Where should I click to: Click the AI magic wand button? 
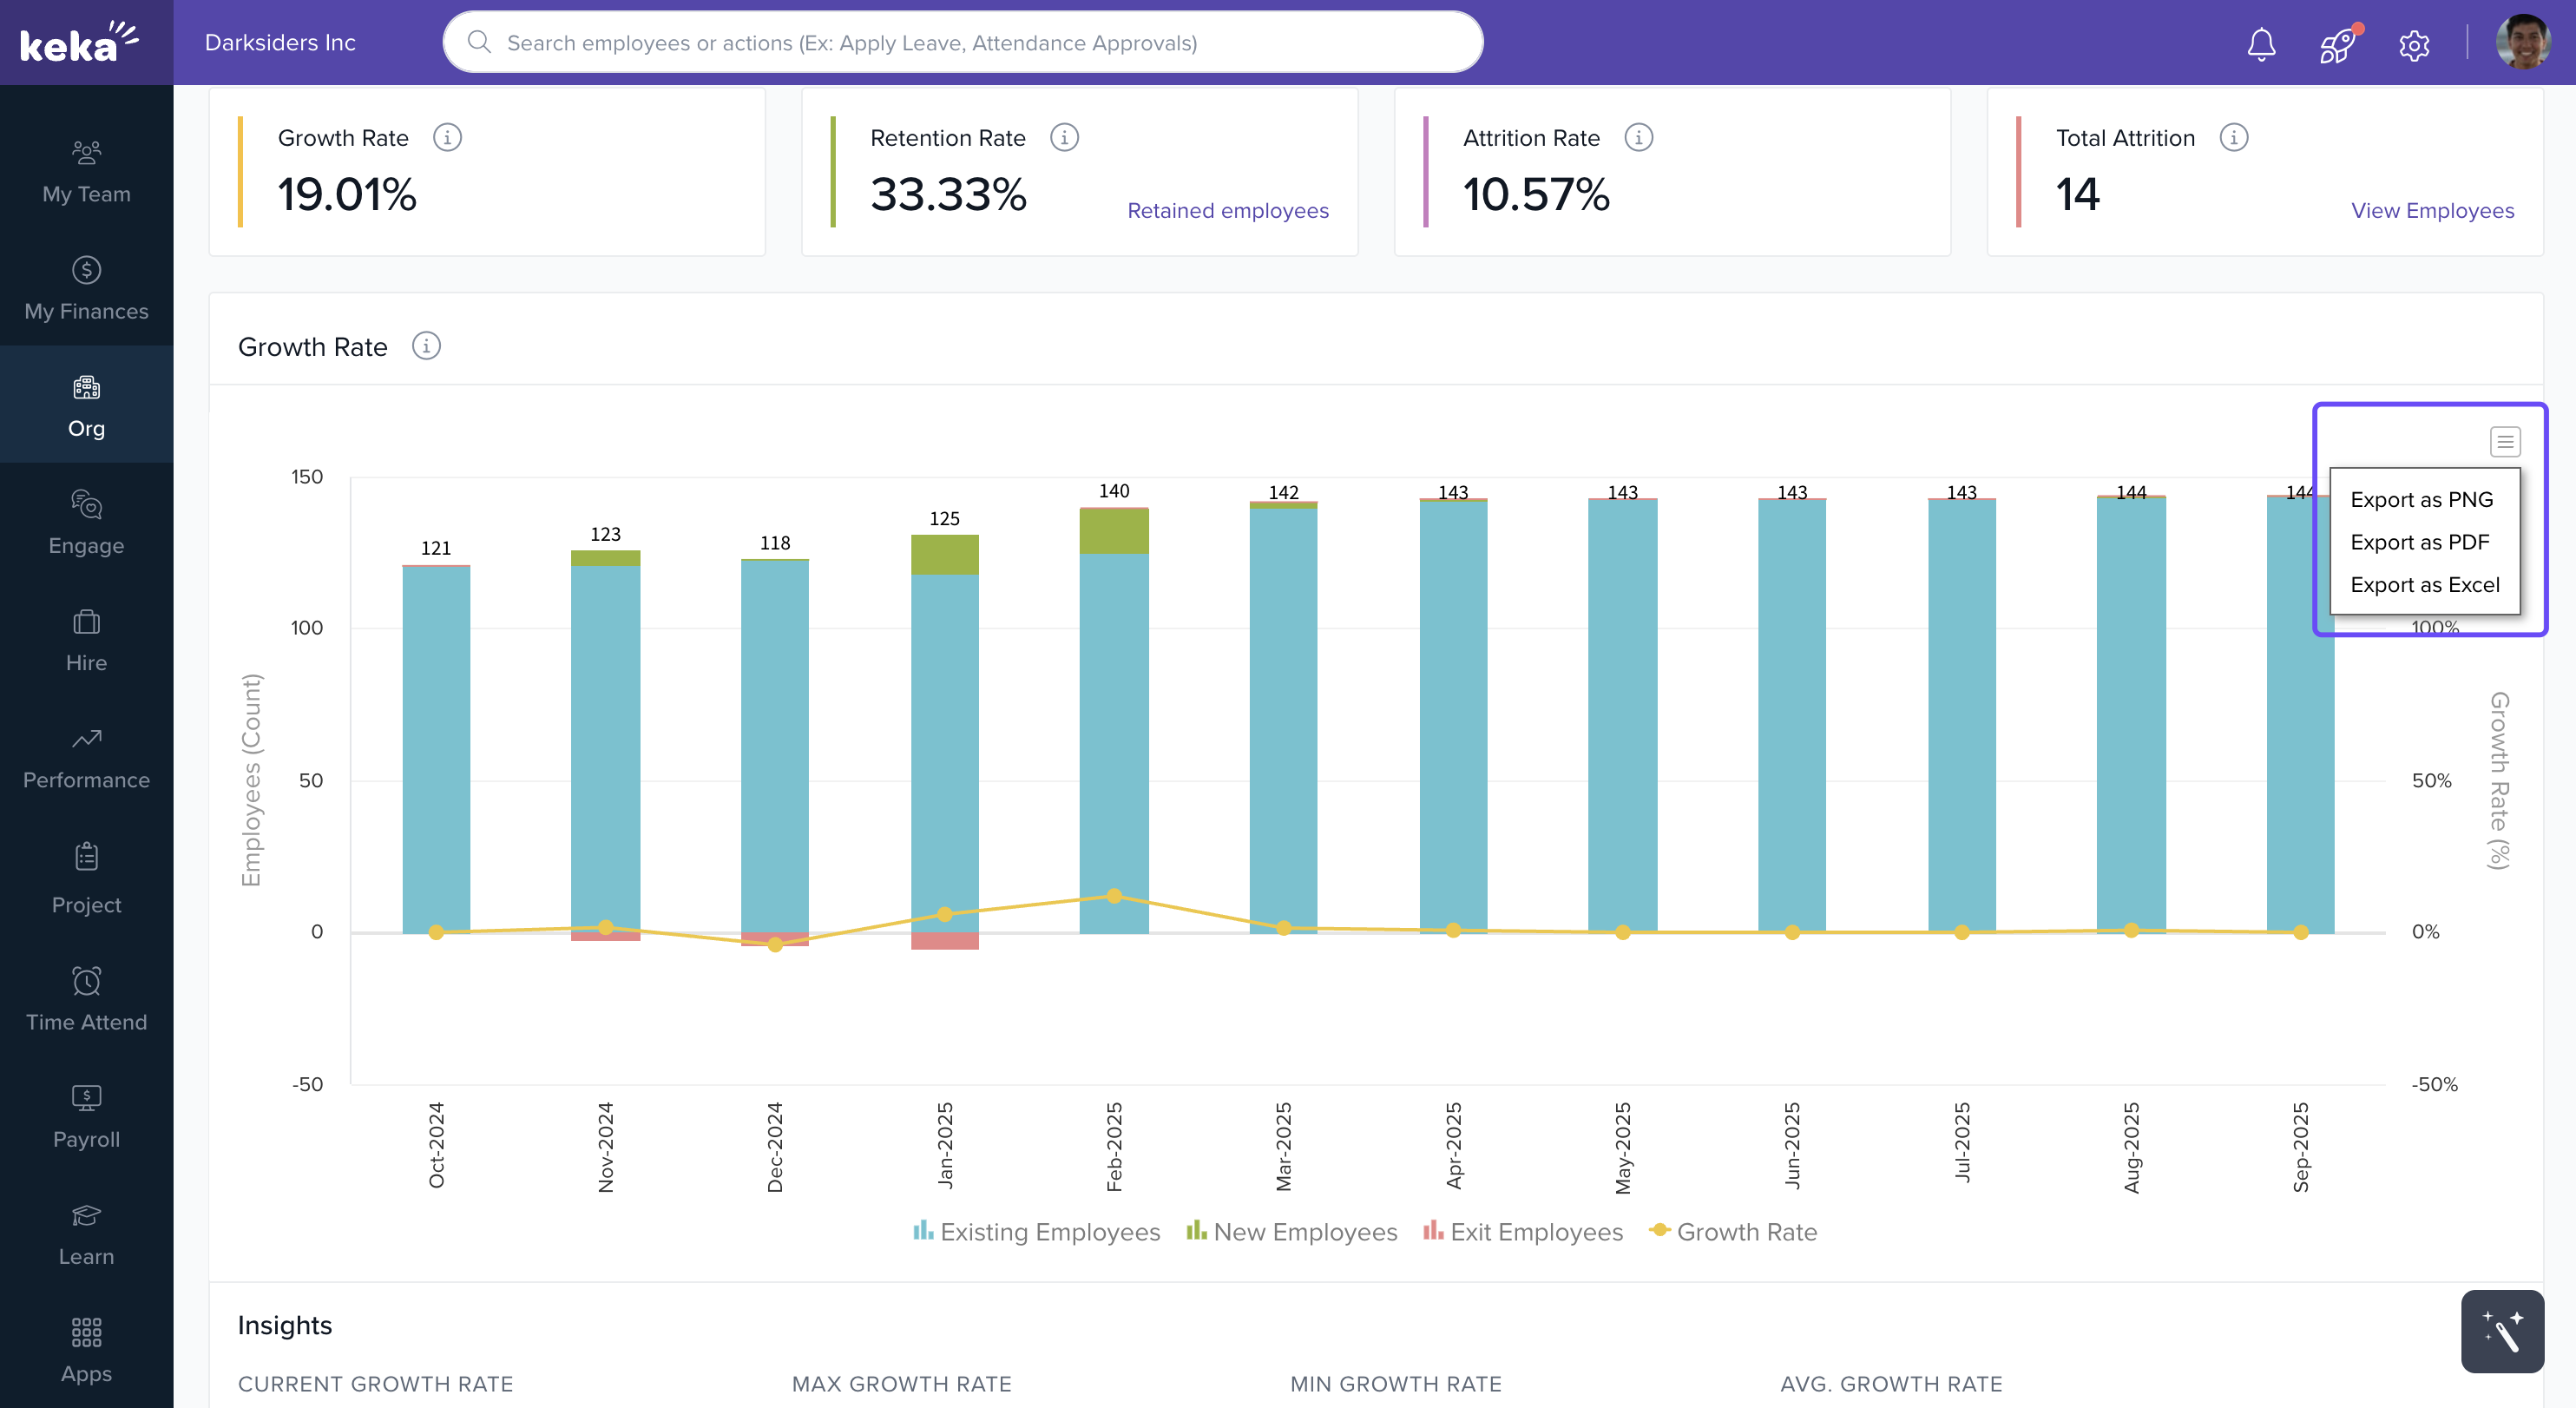pyautogui.click(x=2502, y=1331)
